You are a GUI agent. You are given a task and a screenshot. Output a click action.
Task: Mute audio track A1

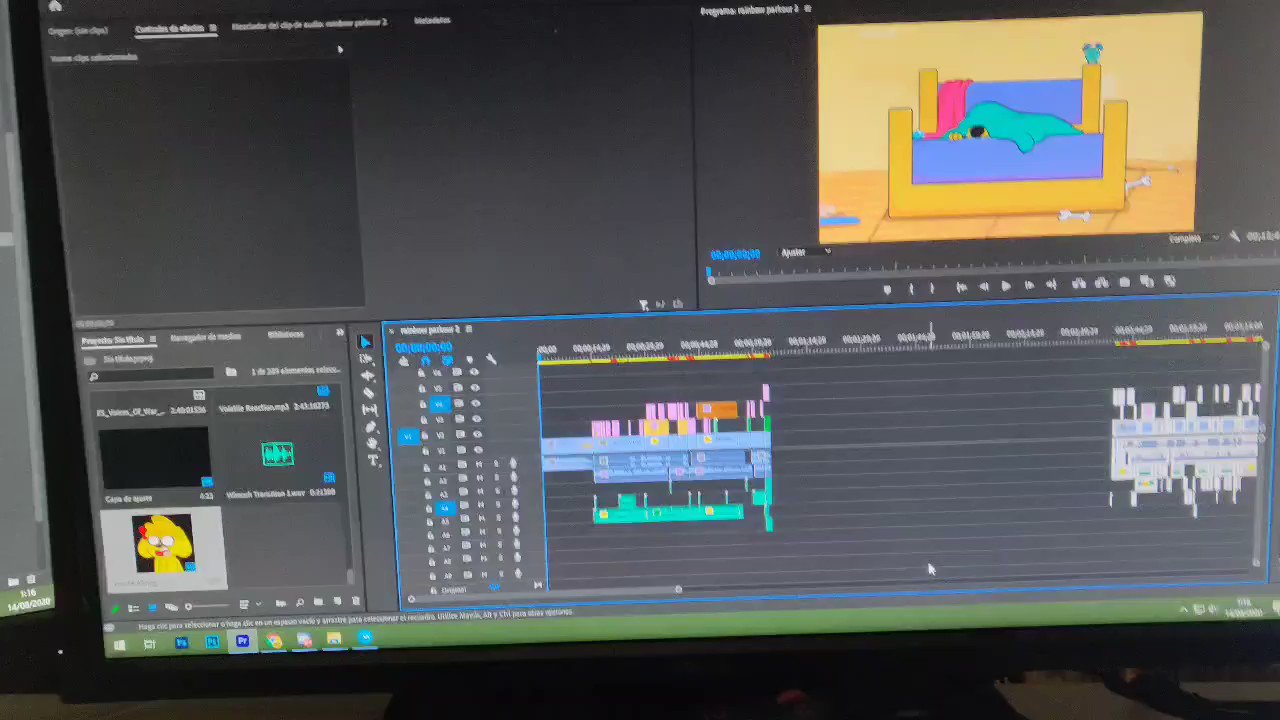click(x=479, y=465)
